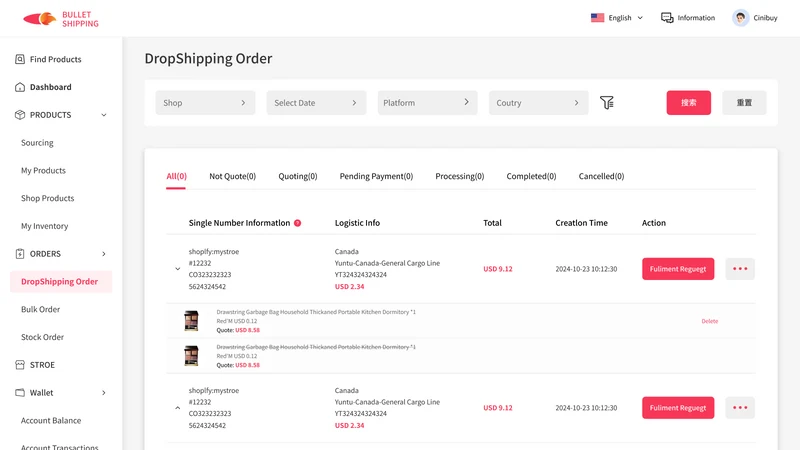
Task: Click the ORDERS clipboard icon
Action: pyautogui.click(x=20, y=254)
